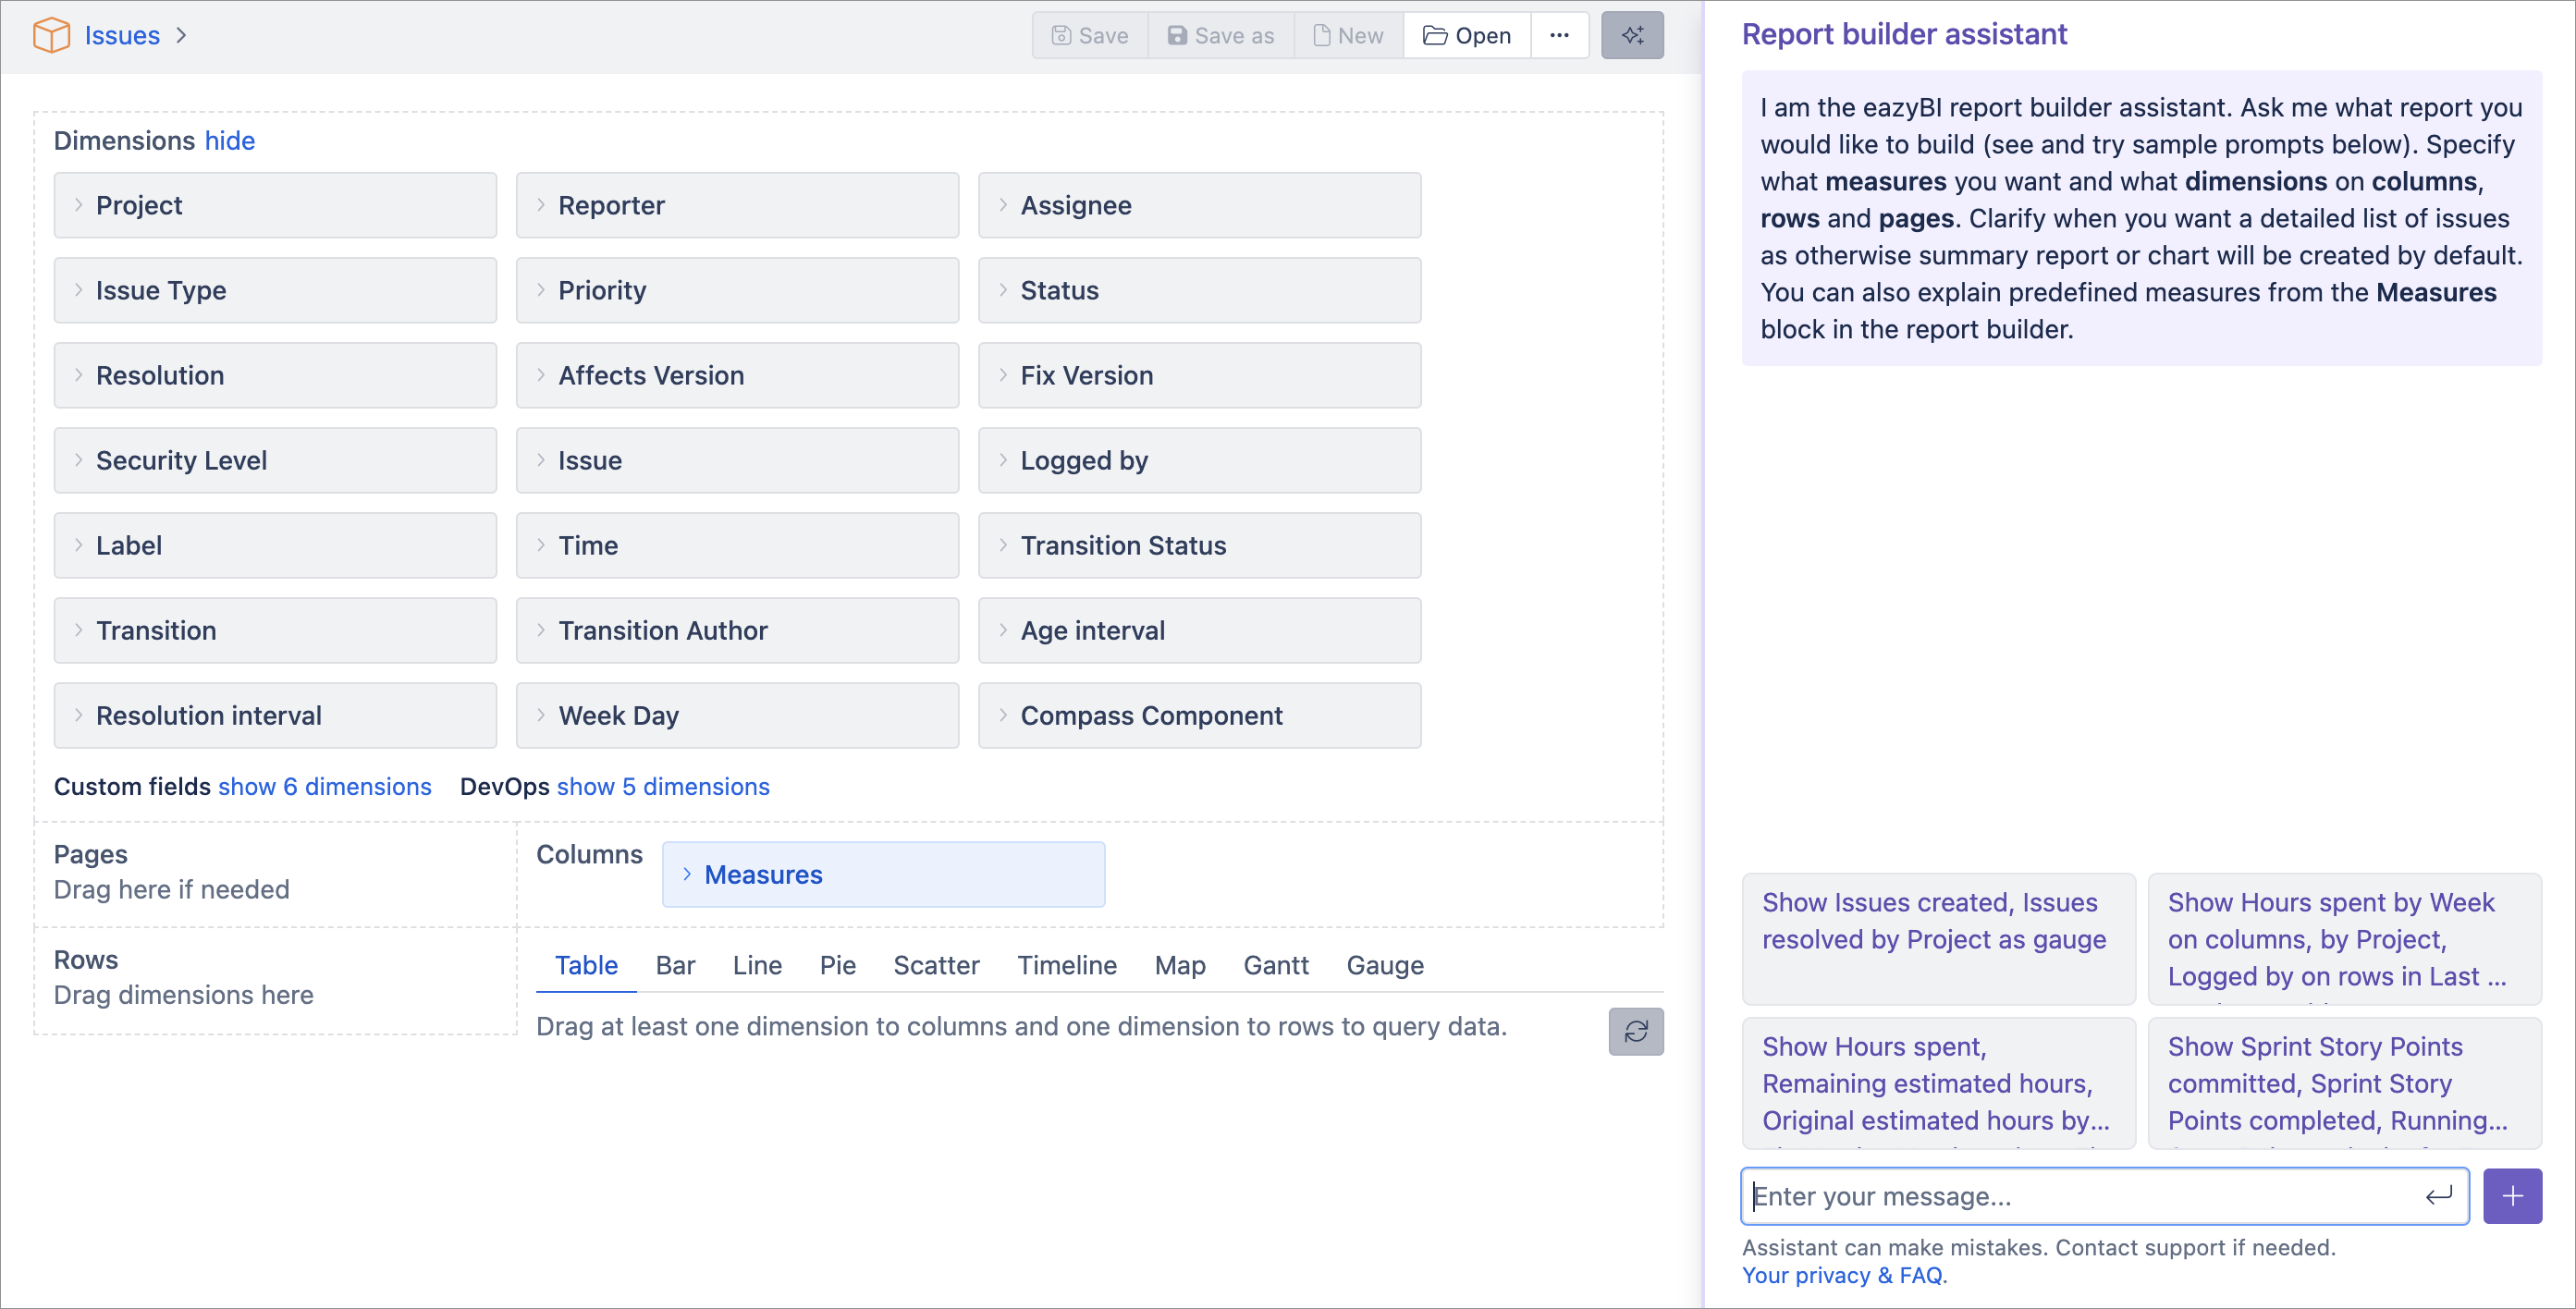This screenshot has width=2576, height=1309.
Task: Expand Measures in Columns
Action: pos(883,874)
